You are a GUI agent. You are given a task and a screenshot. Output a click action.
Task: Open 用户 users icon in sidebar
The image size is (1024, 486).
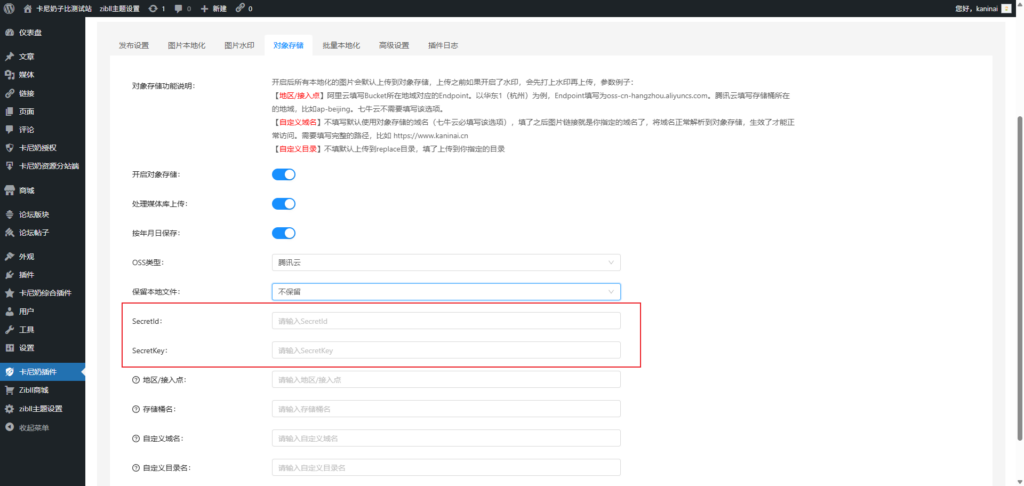point(9,312)
